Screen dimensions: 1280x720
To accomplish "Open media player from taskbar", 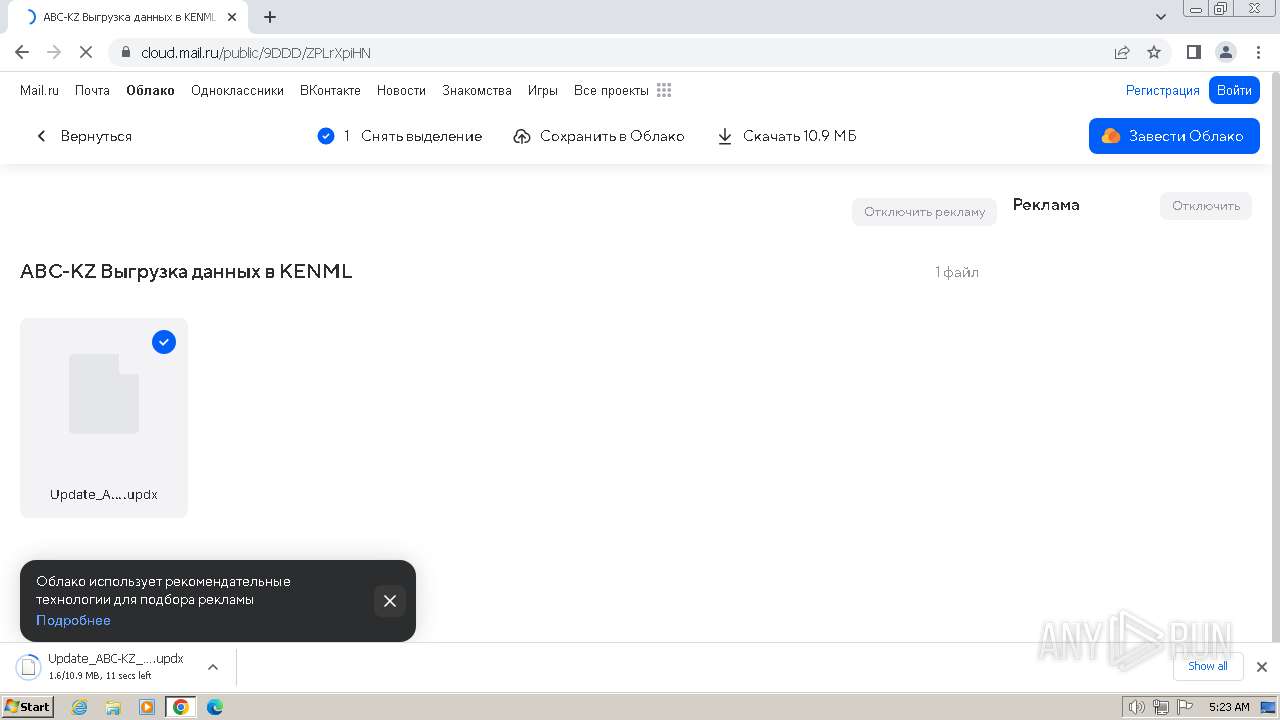I will click(147, 707).
